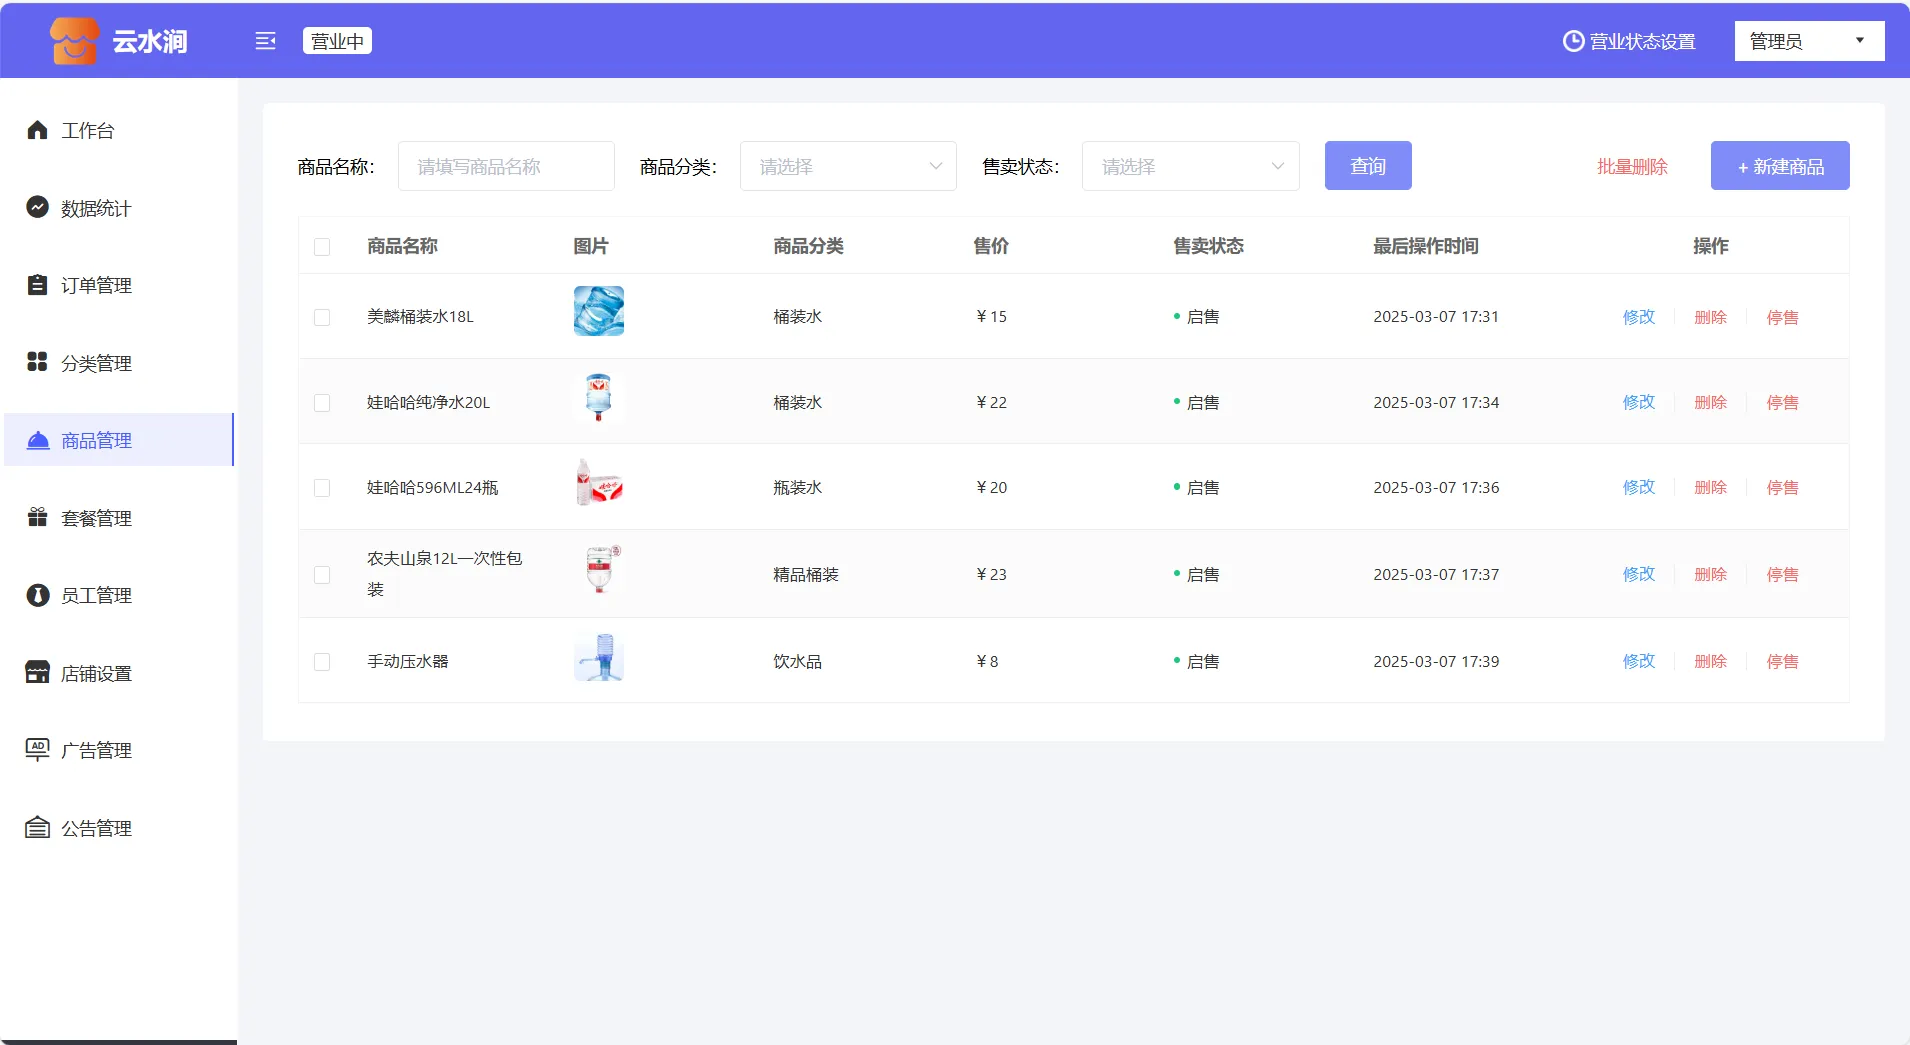Click the 订单管理 clipboard icon

tap(37, 285)
